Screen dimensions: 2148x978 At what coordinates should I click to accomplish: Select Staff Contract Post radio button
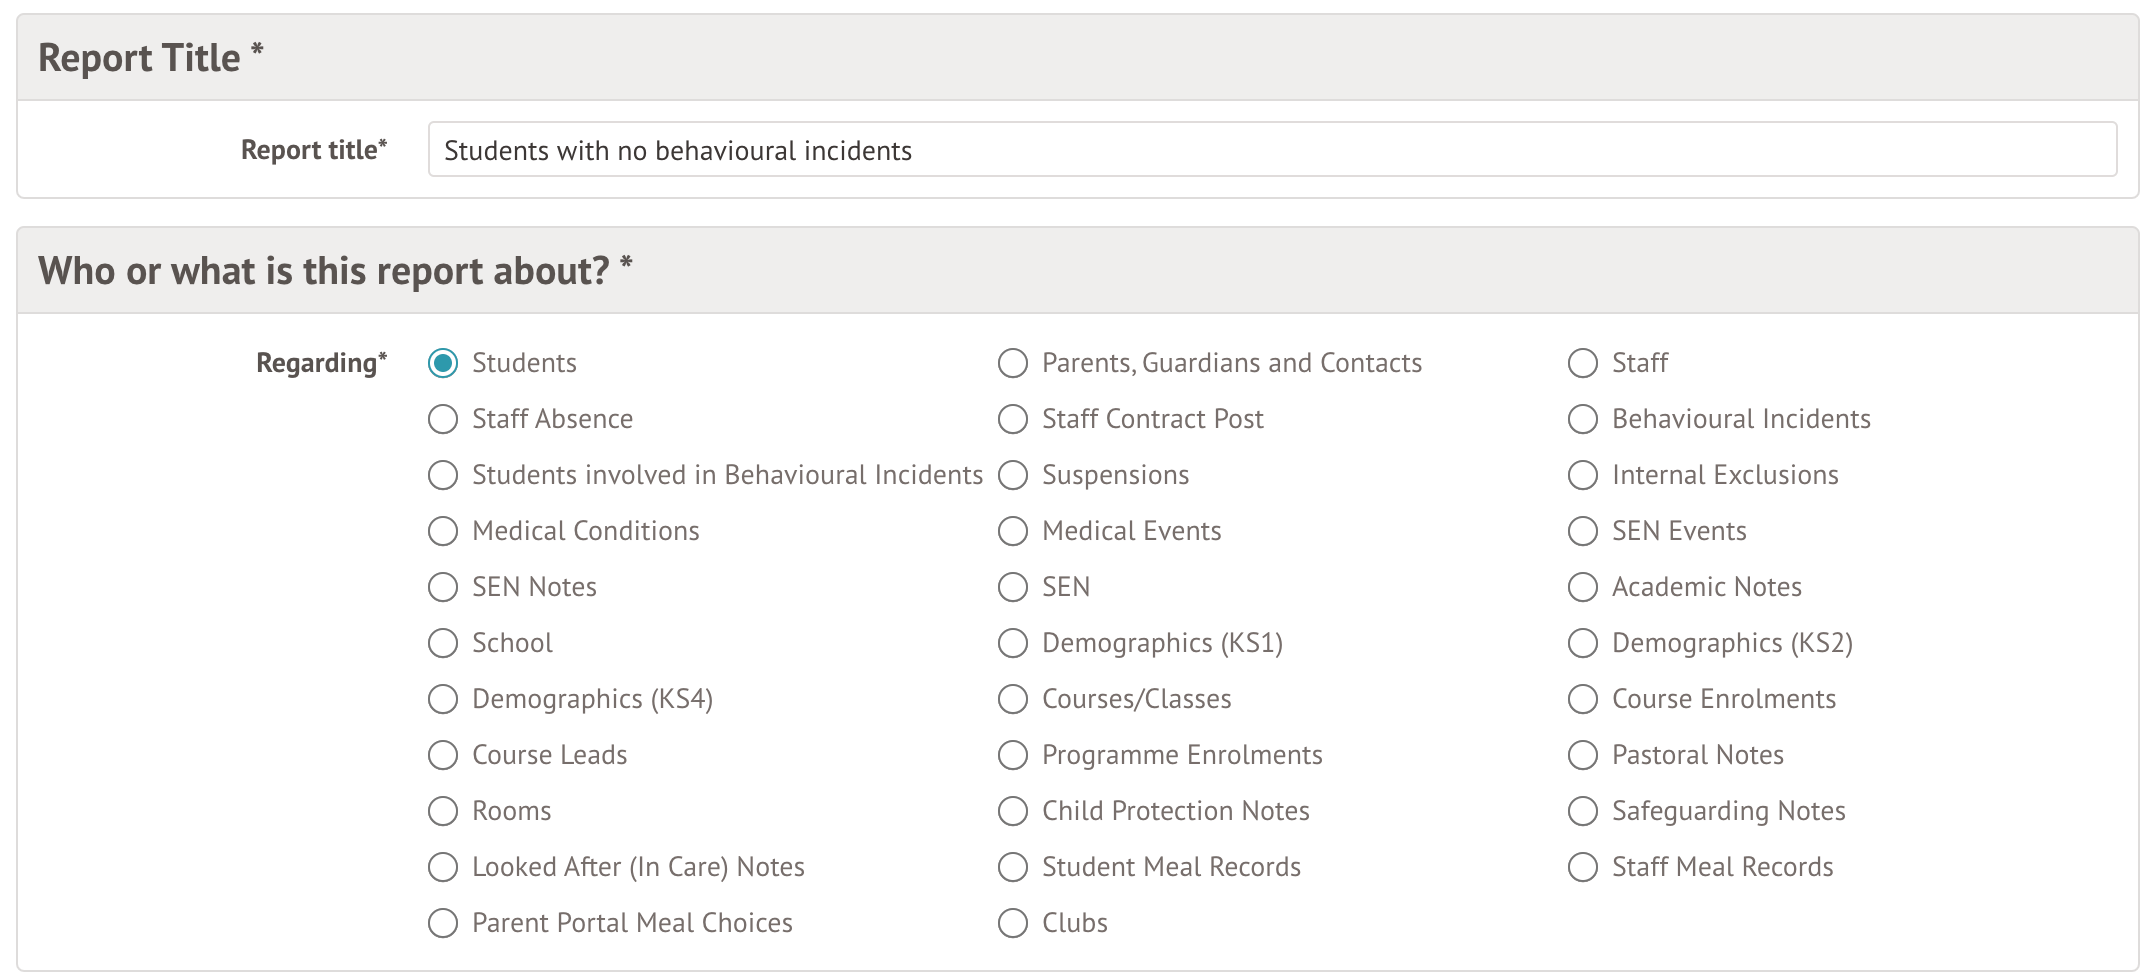(1013, 419)
